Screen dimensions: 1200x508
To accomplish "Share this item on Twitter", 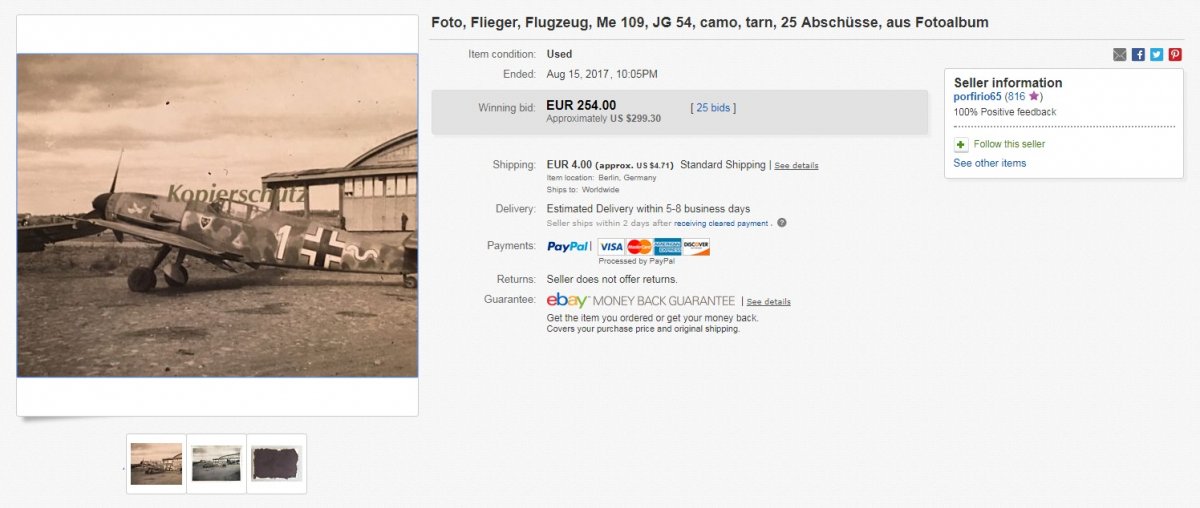I will tap(1156, 55).
